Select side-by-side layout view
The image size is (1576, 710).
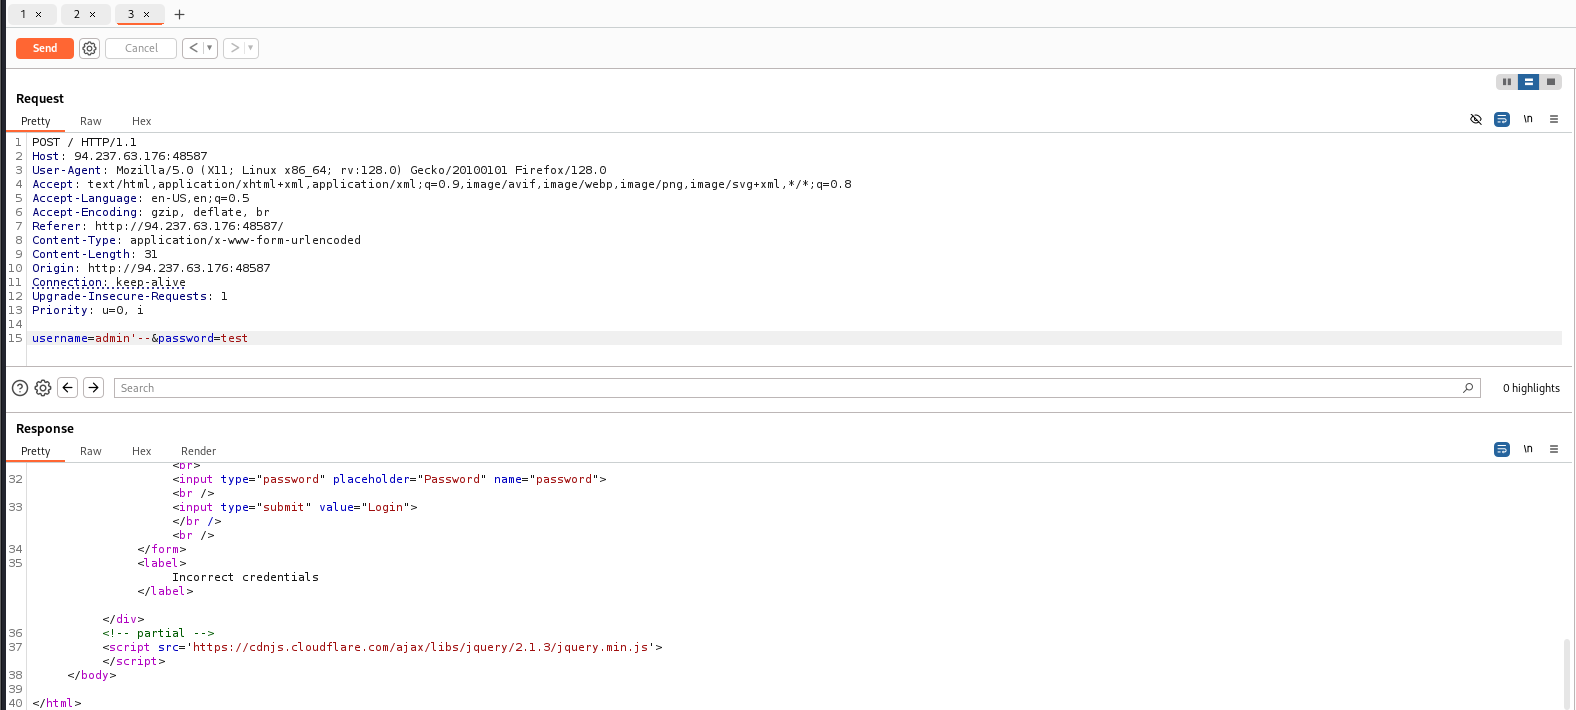[x=1506, y=82]
